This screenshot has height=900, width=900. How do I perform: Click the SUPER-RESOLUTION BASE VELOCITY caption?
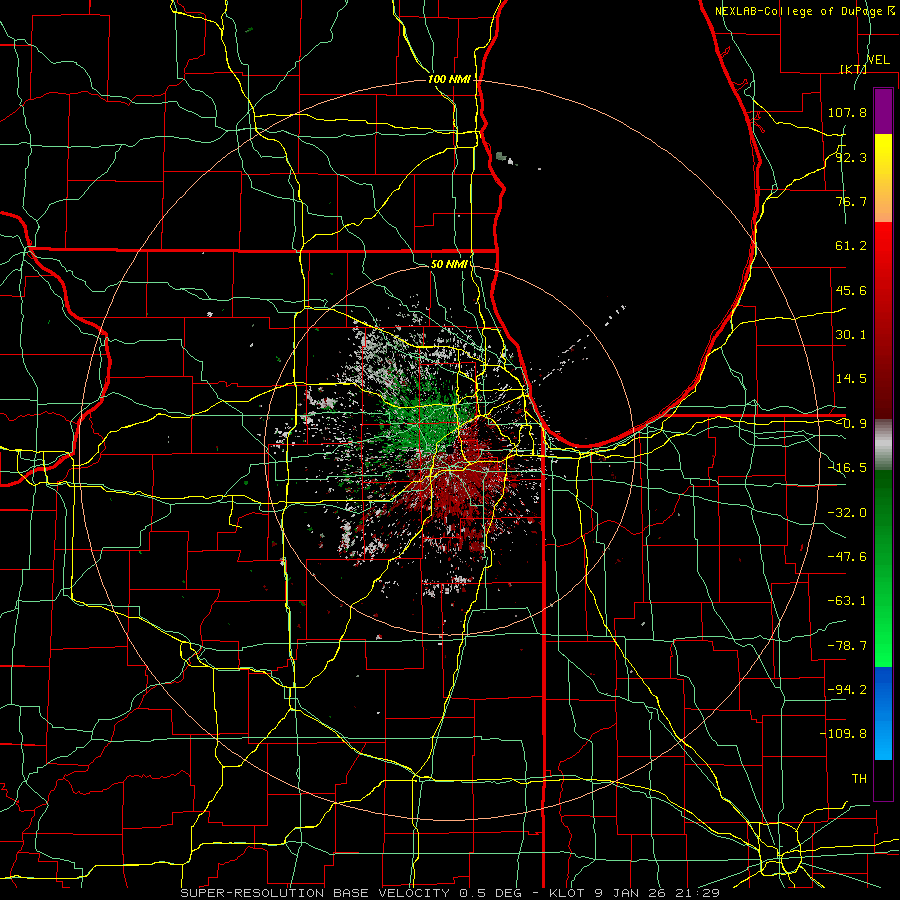[x=317, y=893]
